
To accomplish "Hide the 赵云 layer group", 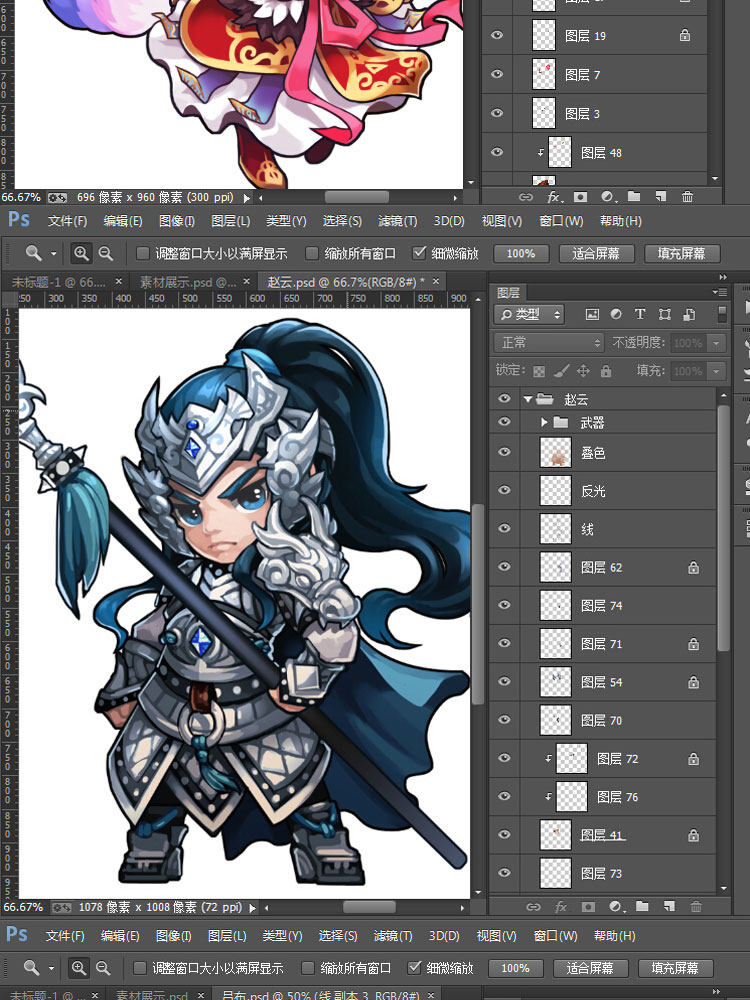I will tap(504, 399).
